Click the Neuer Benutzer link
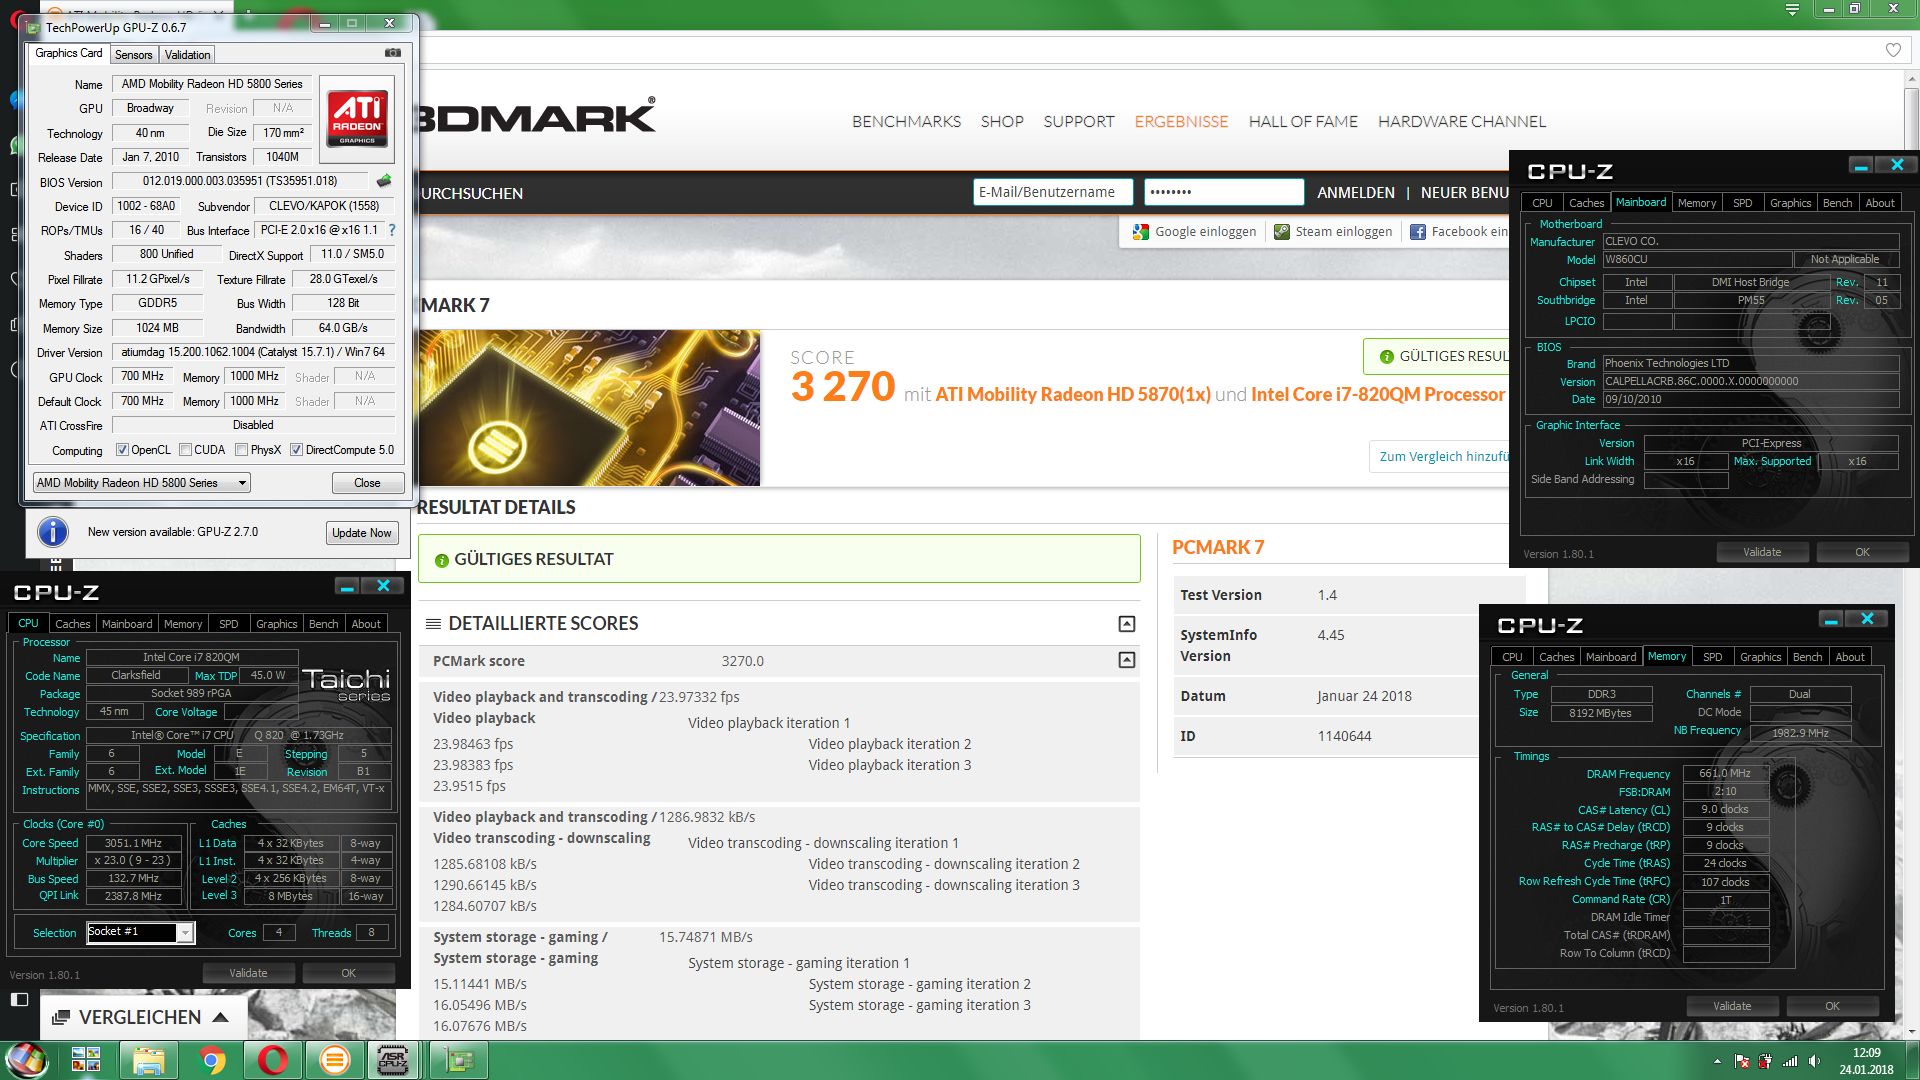Viewport: 1920px width, 1080px height. 1465,193
